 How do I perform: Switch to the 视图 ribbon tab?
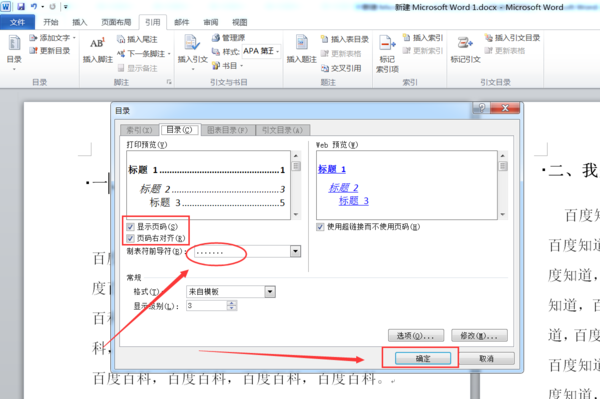pyautogui.click(x=240, y=22)
